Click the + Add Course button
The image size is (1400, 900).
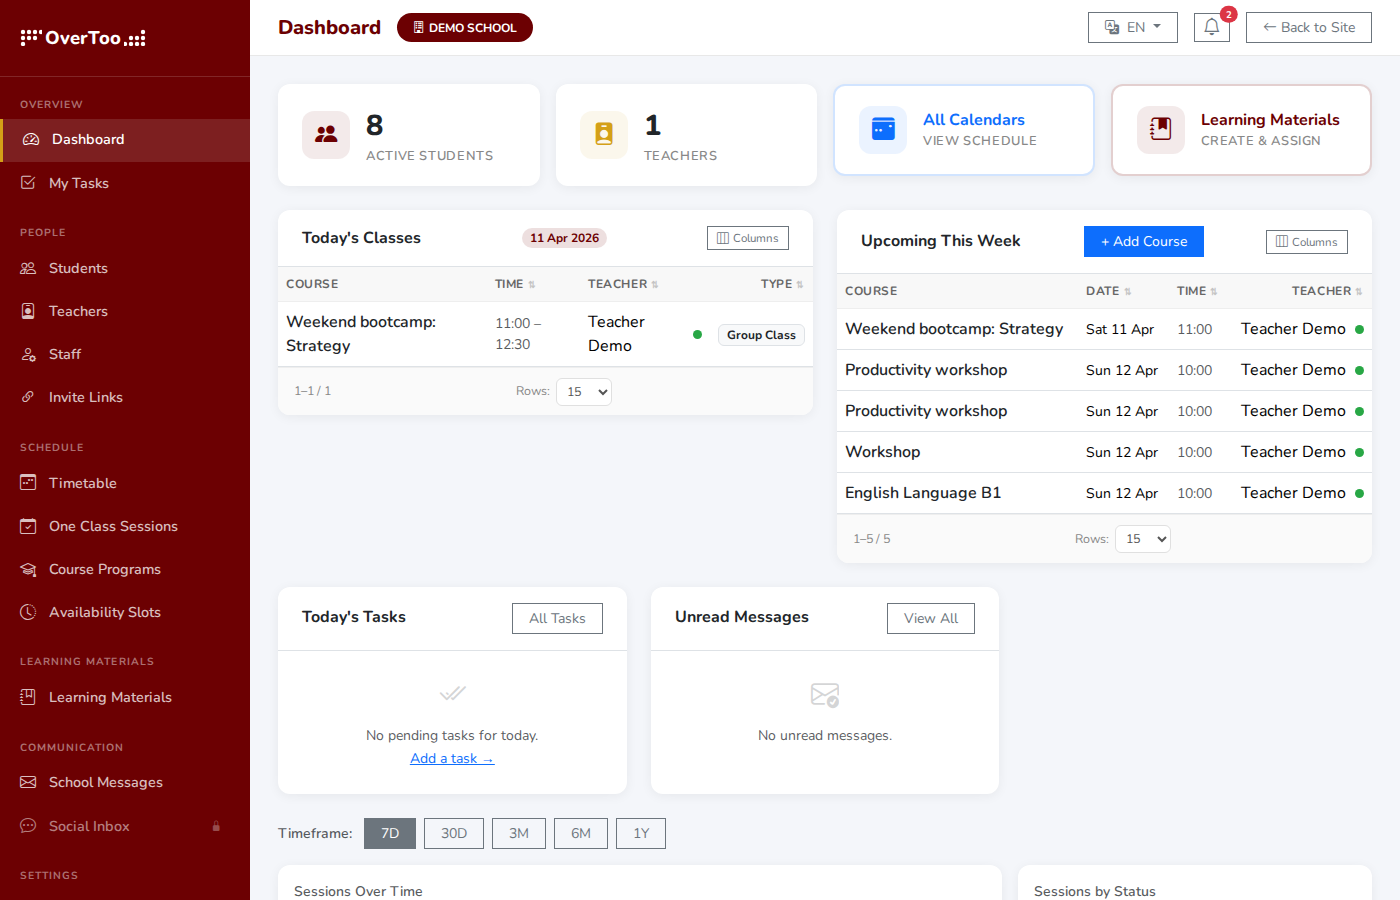click(x=1143, y=241)
